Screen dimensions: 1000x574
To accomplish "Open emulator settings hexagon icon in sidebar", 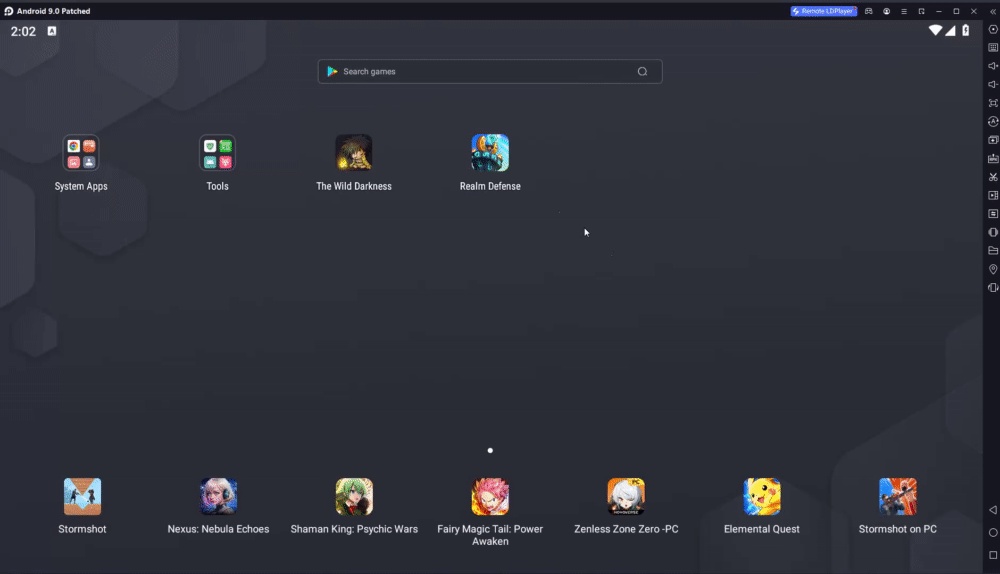I will (x=993, y=29).
